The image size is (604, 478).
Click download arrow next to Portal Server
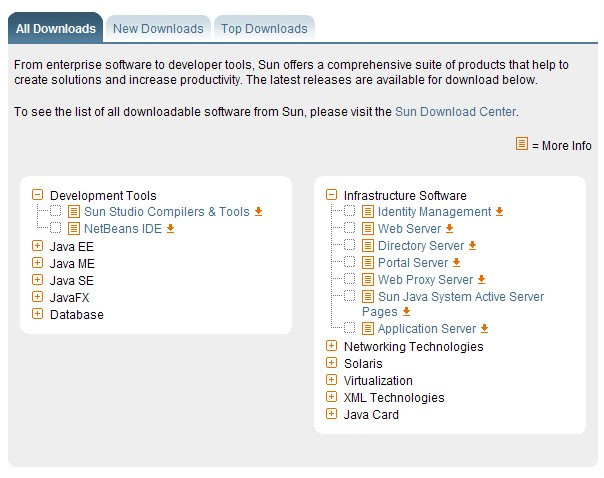point(456,262)
